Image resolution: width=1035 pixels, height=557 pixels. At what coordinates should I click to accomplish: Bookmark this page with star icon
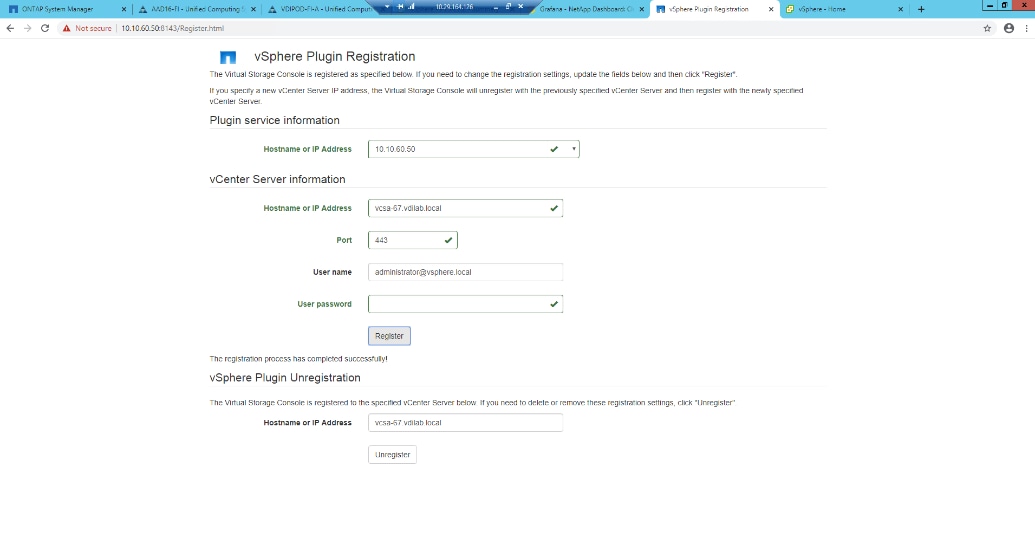[987, 28]
